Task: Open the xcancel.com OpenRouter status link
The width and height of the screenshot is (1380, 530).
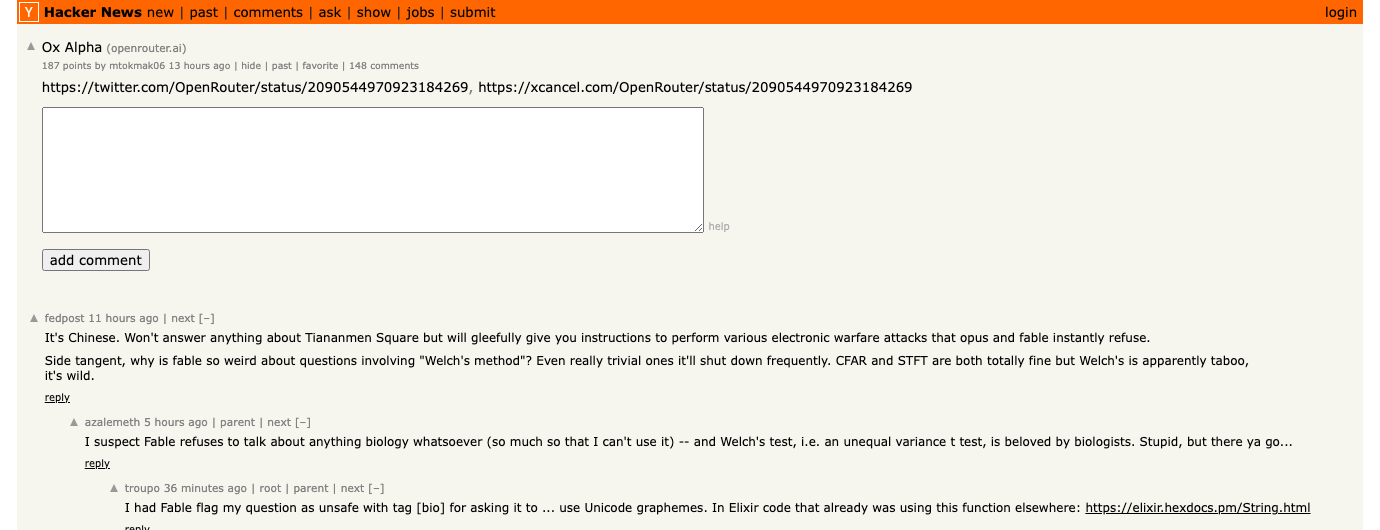Action: pos(695,87)
